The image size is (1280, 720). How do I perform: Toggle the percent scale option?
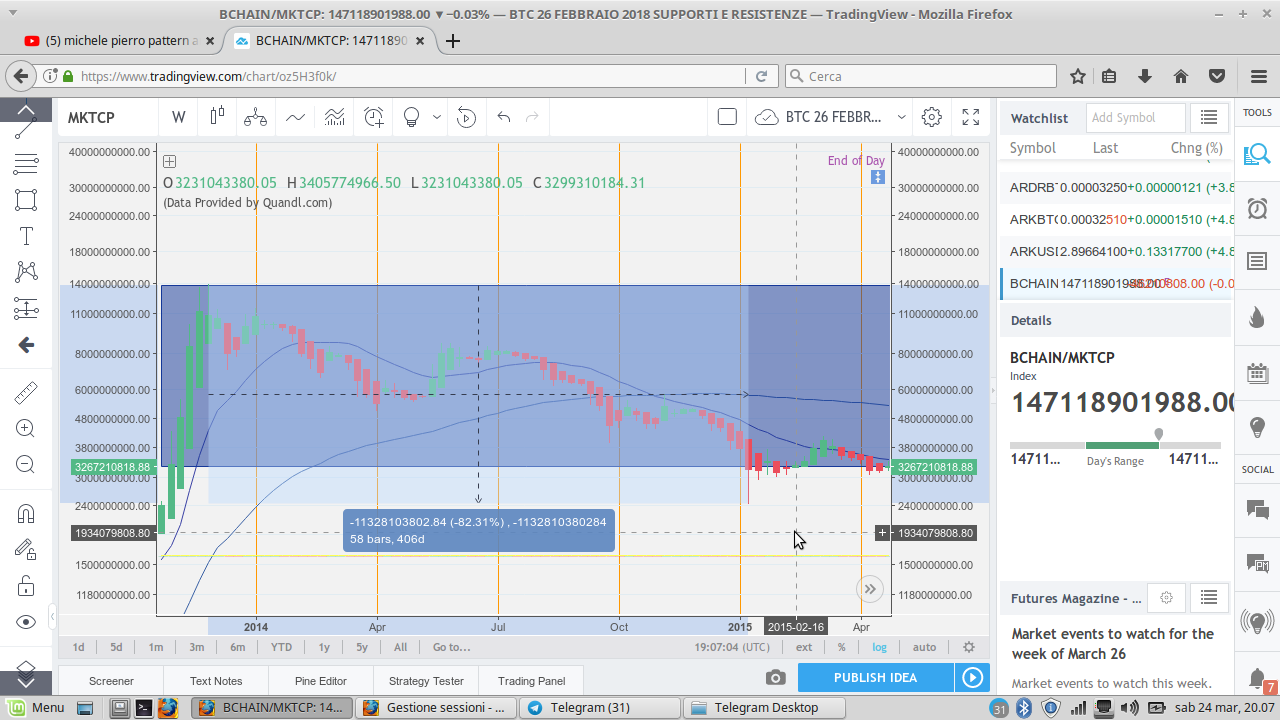tap(841, 647)
